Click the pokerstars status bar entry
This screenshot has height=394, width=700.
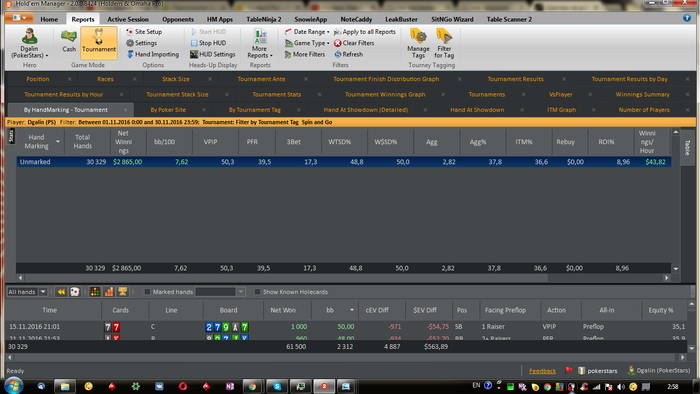tap(598, 371)
